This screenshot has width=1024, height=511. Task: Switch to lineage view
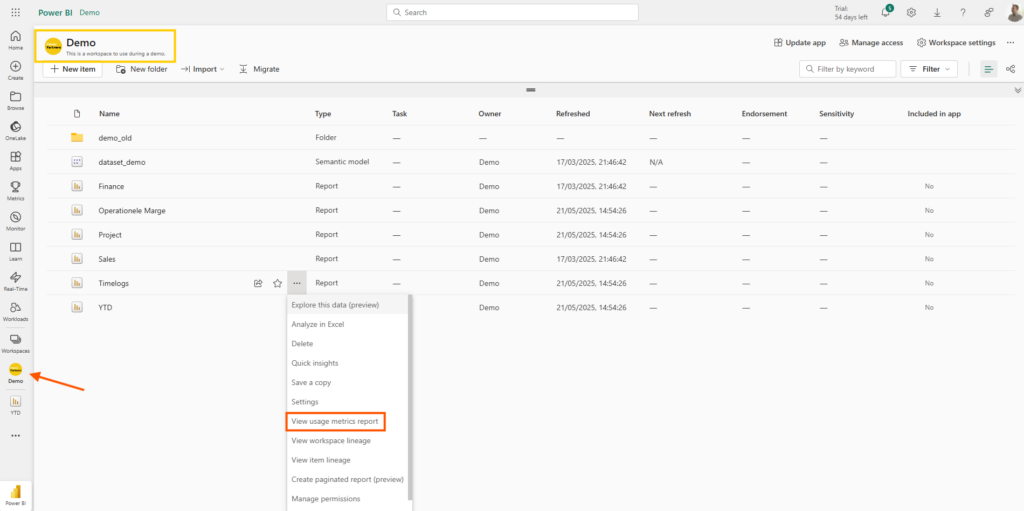pos(1010,69)
